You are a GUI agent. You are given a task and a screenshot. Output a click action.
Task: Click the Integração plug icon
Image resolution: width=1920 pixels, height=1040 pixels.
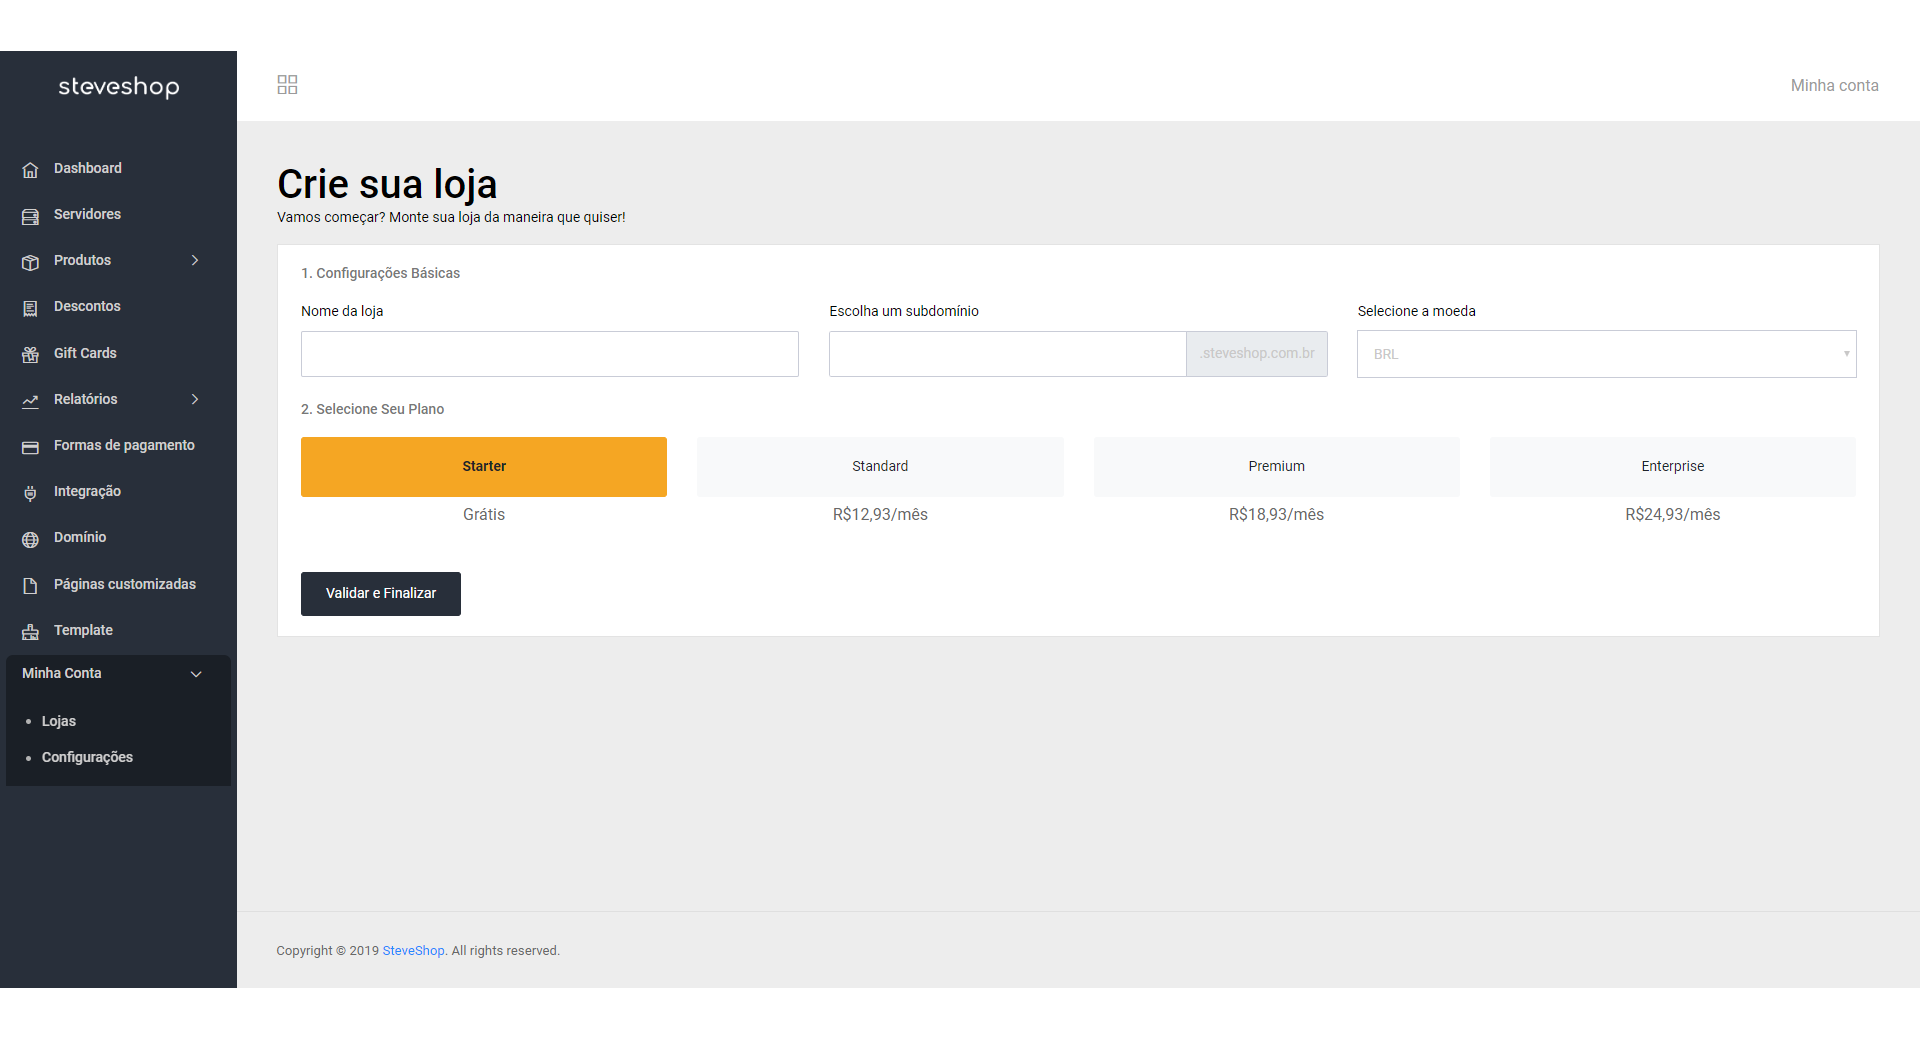[30, 493]
